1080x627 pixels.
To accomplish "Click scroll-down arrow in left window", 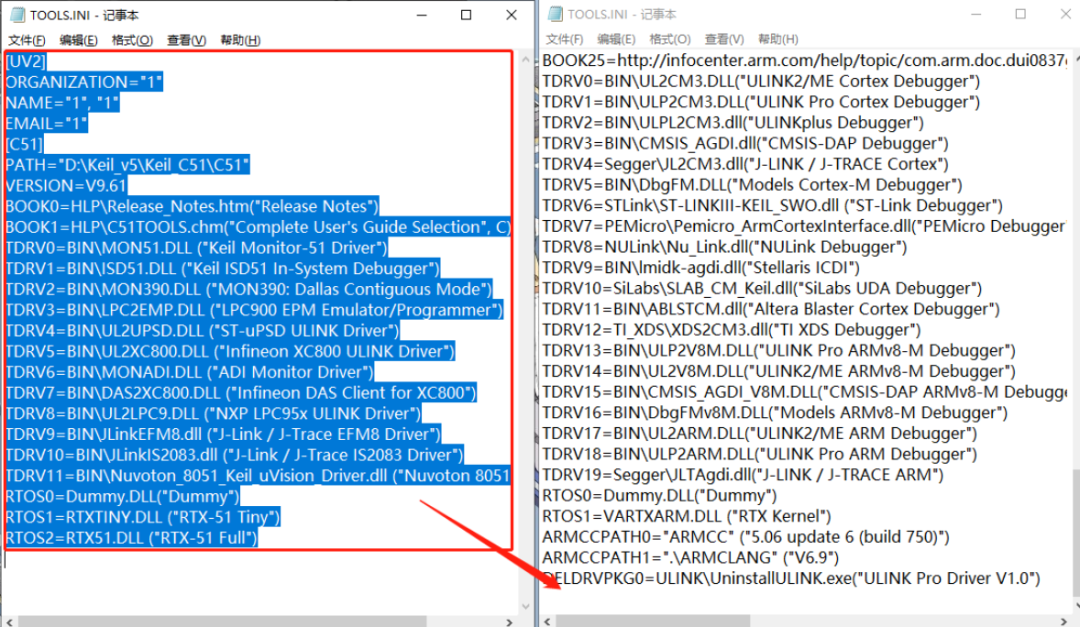I will (x=526, y=606).
